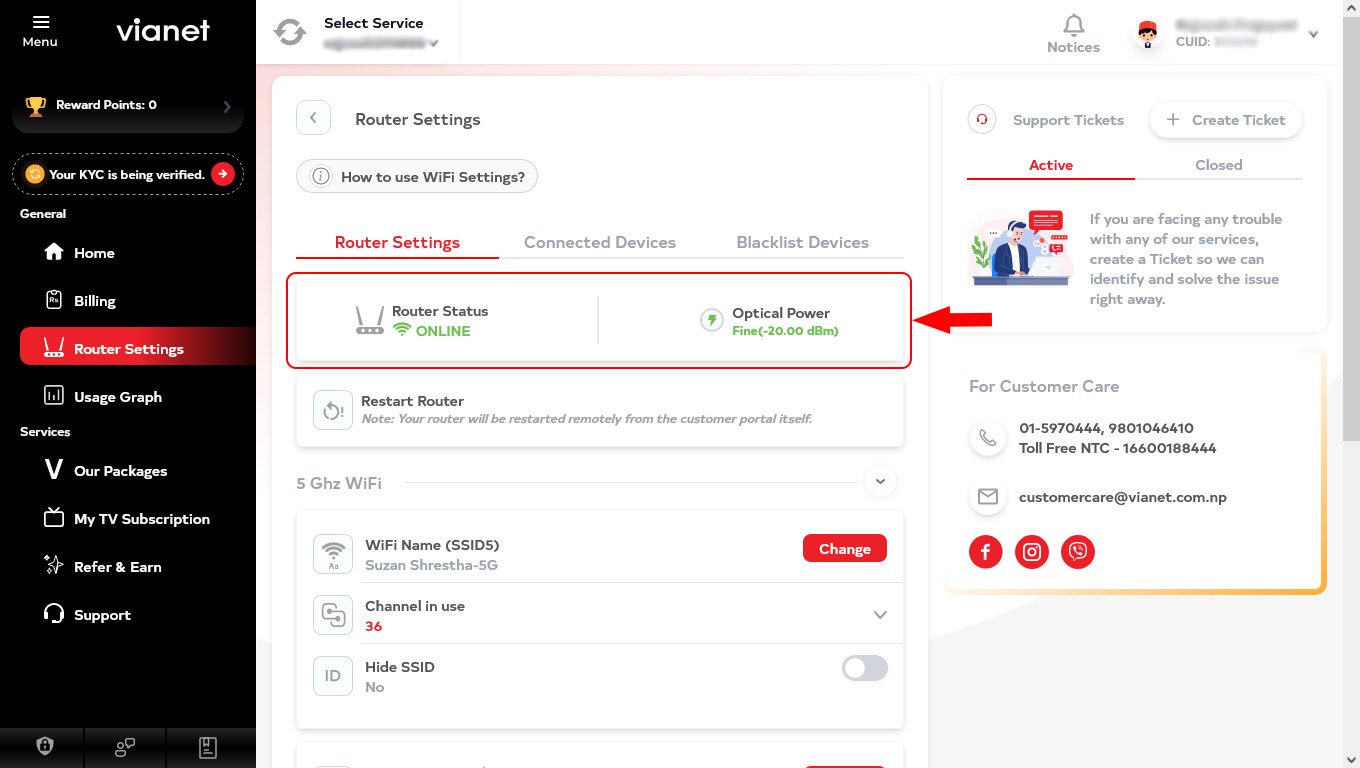Open customercare@vianet.com.np email link
Screen dimensions: 1360x768
[x=1122, y=497]
